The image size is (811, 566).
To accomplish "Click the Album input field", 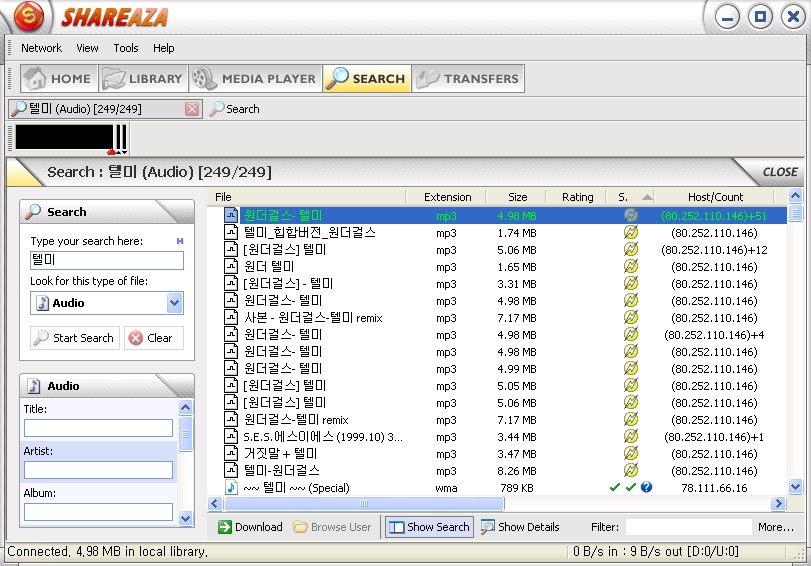I will 98,512.
